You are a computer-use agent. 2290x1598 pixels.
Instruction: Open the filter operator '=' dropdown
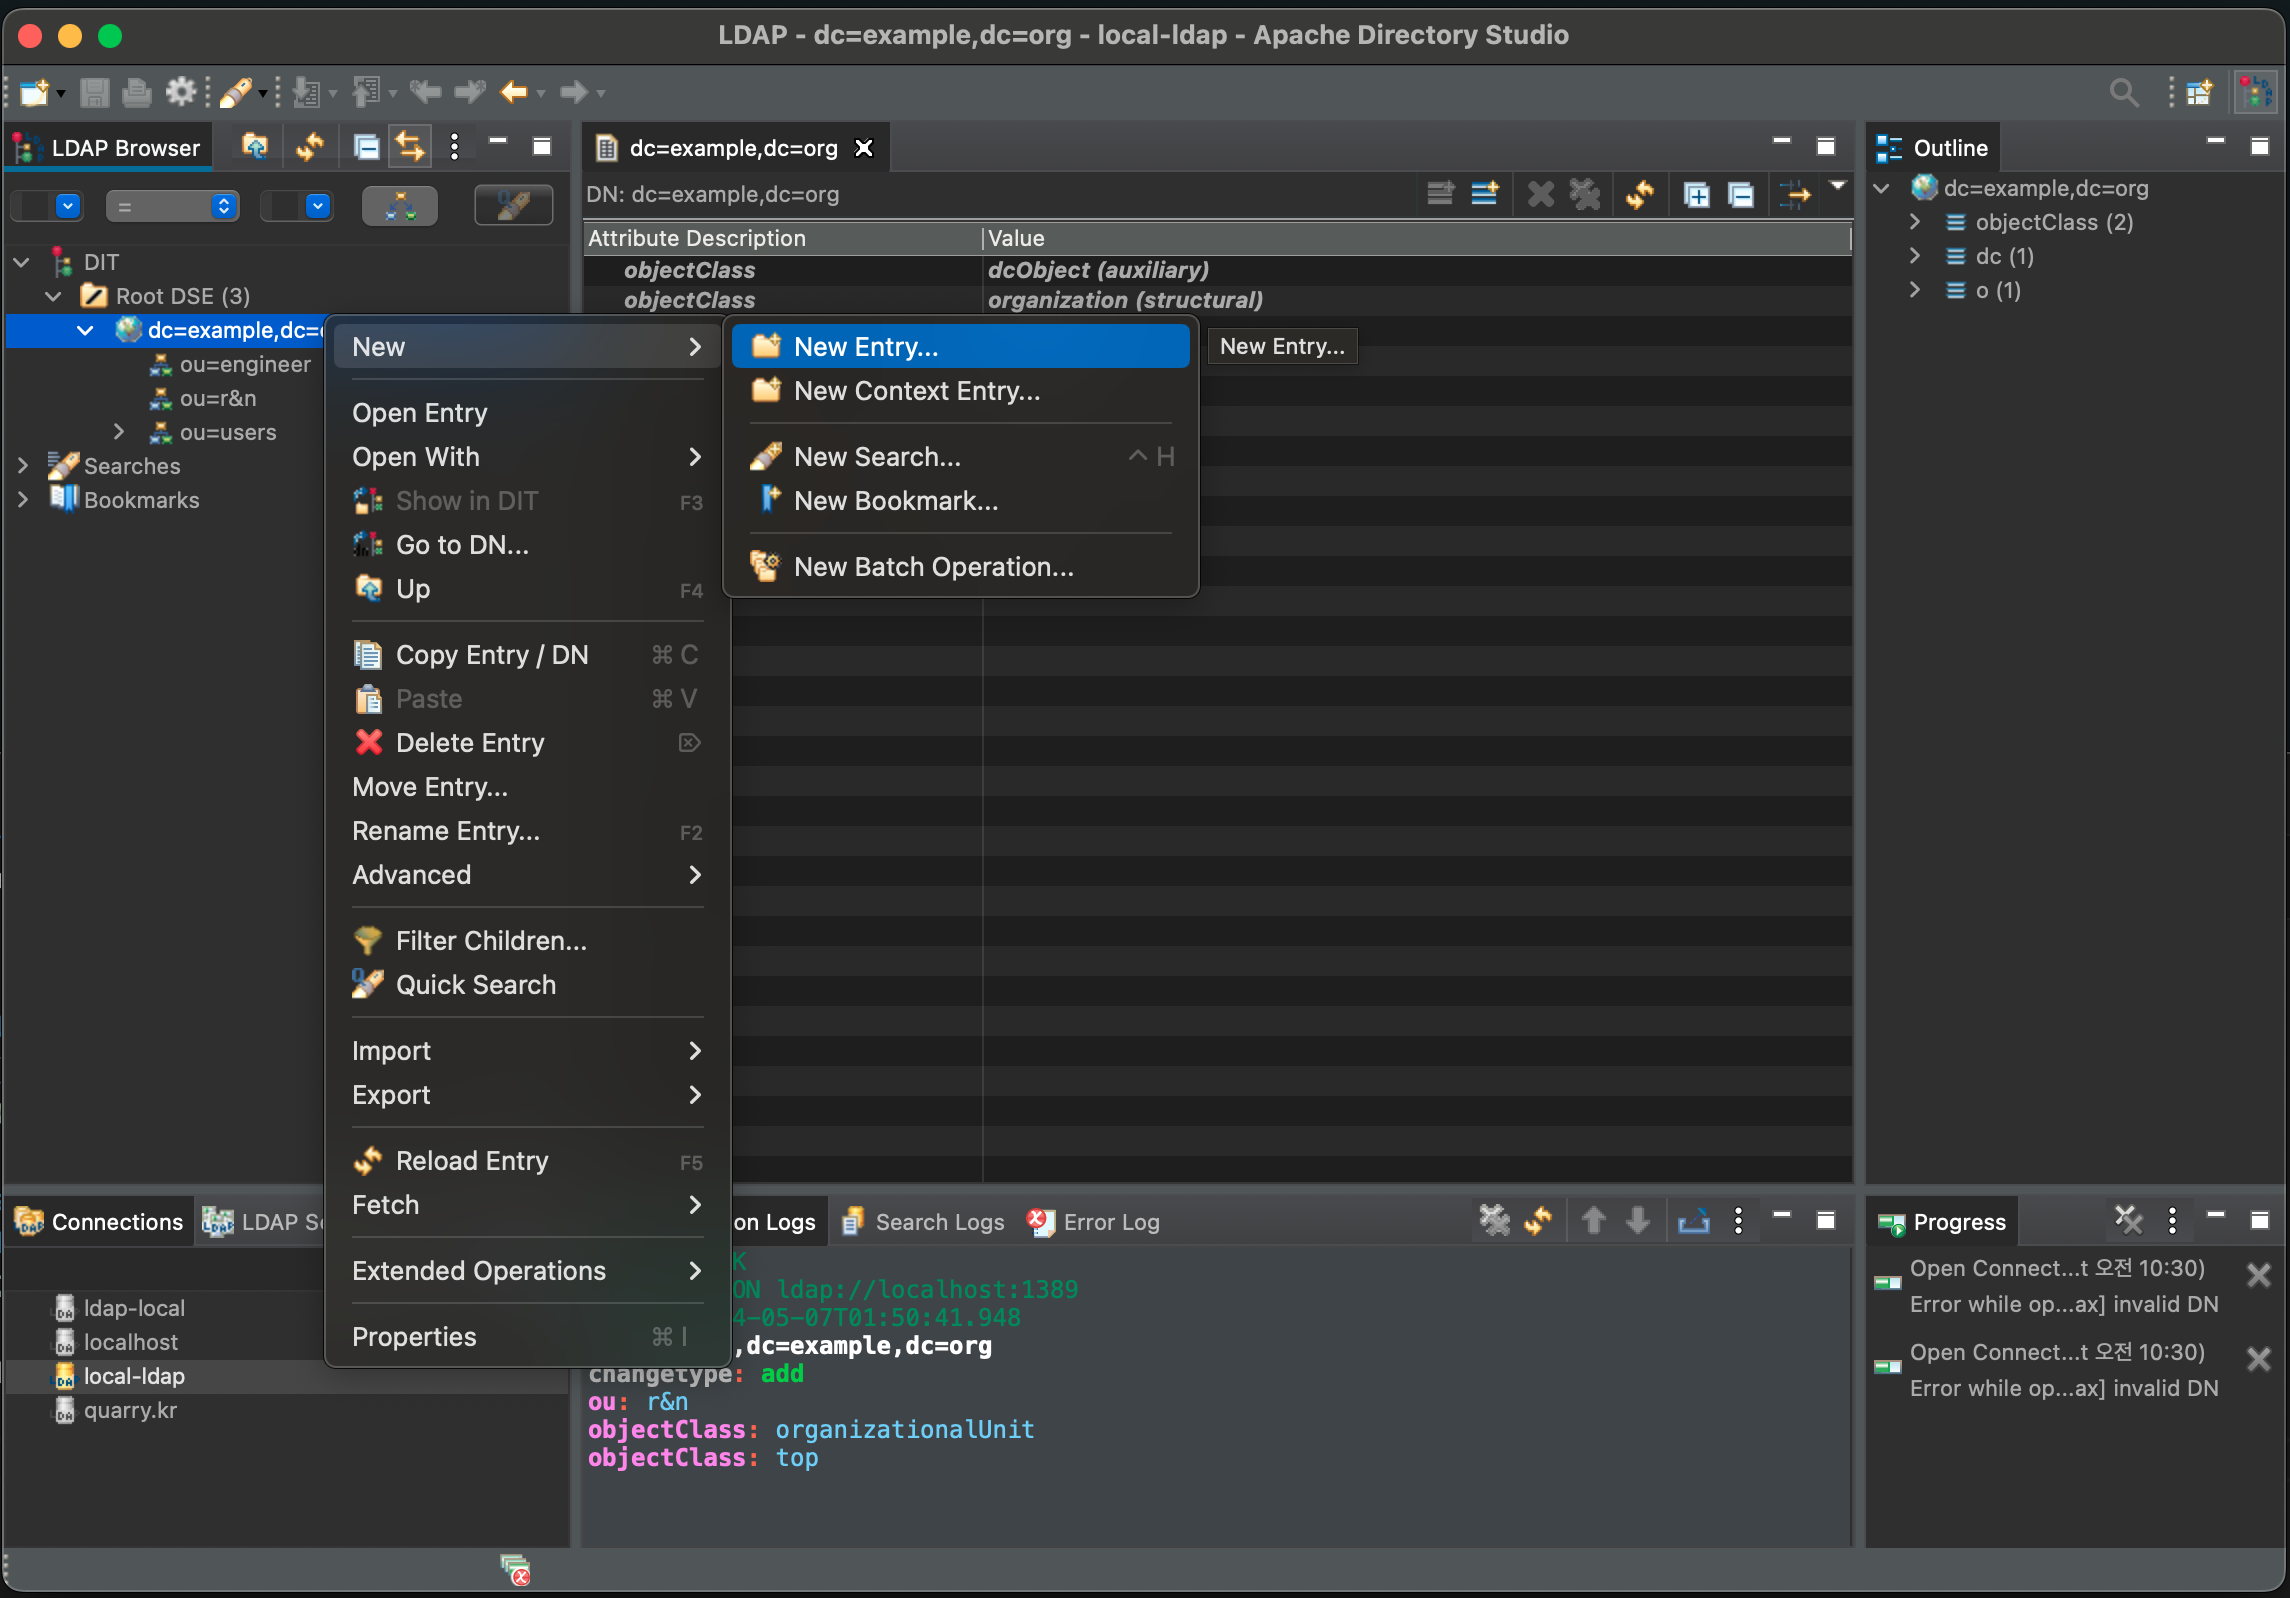pos(172,206)
